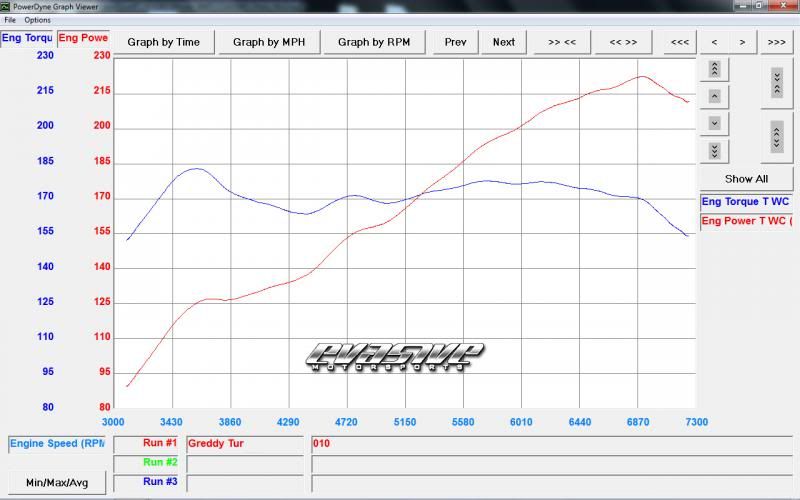Image resolution: width=800 pixels, height=500 pixels.
Task: Select the Run #1 label
Action: pyautogui.click(x=146, y=443)
